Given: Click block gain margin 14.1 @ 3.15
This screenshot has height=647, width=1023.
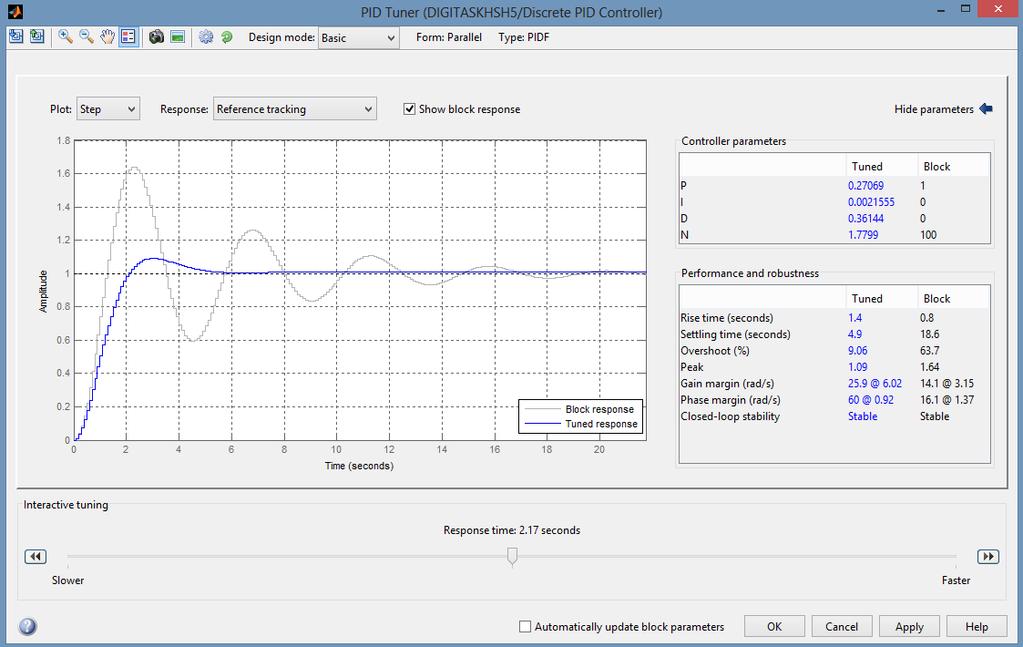Looking at the screenshot, I should 947,383.
